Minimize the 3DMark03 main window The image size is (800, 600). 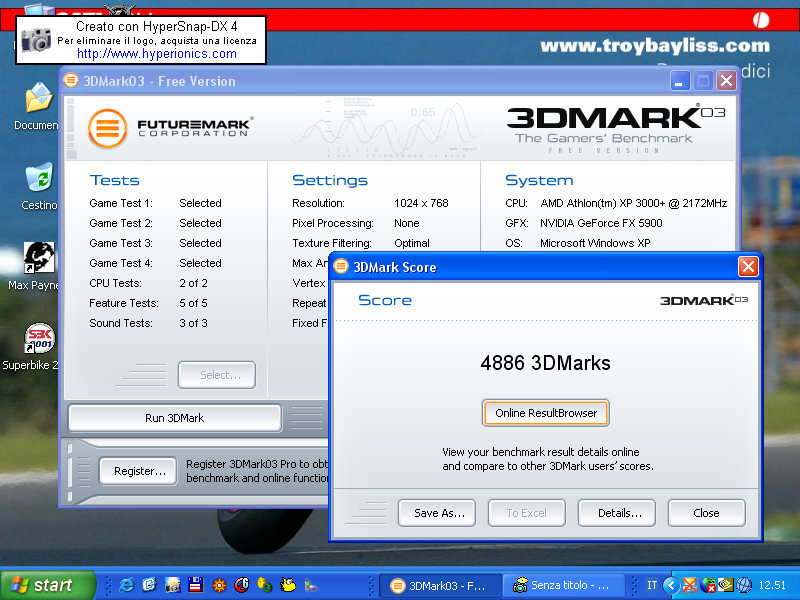point(679,81)
